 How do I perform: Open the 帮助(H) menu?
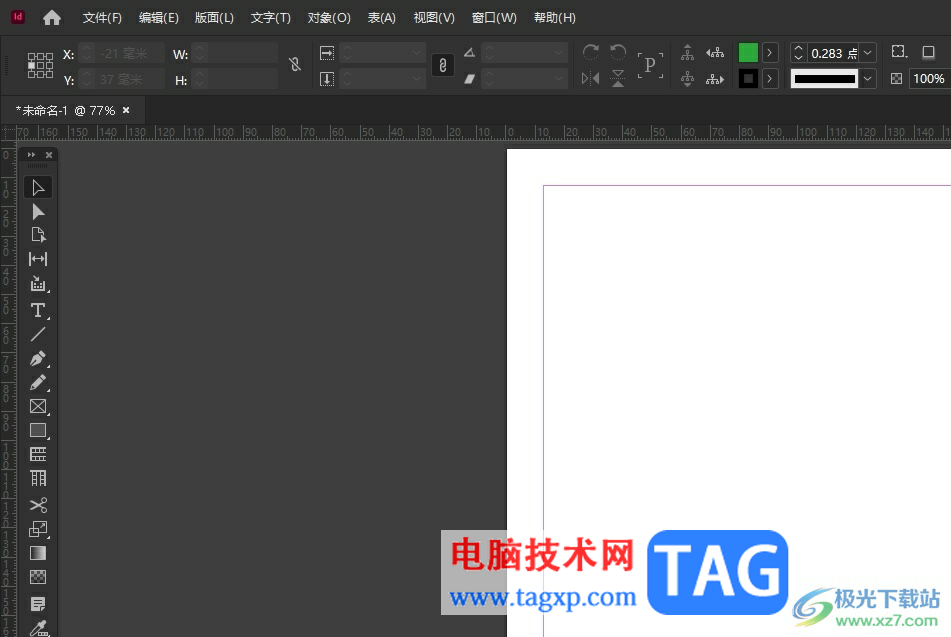pos(554,18)
